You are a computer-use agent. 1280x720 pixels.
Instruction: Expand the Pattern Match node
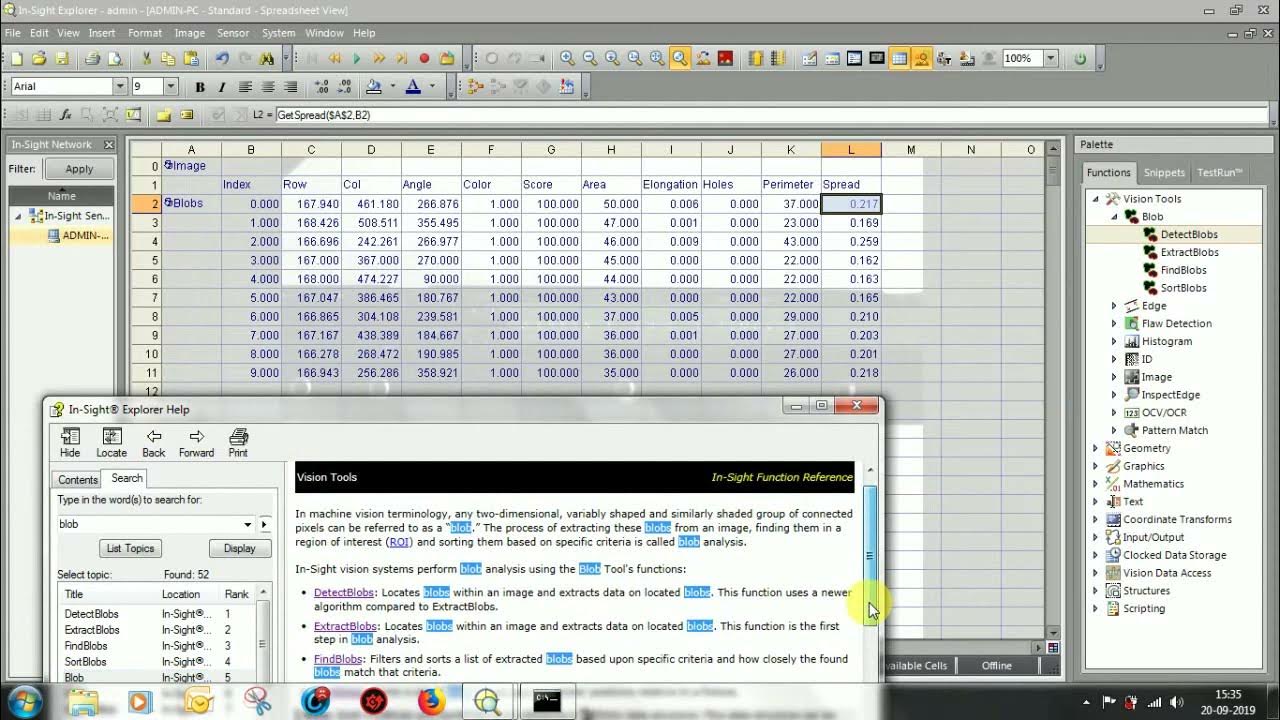[x=1114, y=430]
